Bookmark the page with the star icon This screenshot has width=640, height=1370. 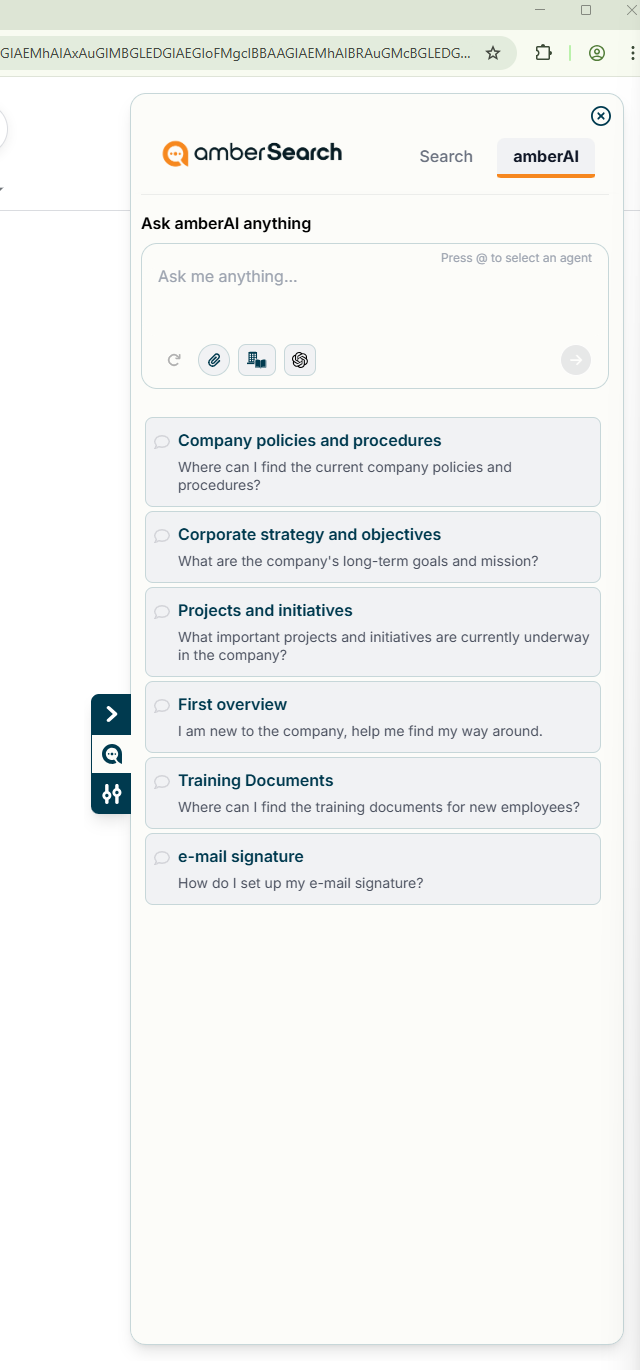click(x=493, y=53)
